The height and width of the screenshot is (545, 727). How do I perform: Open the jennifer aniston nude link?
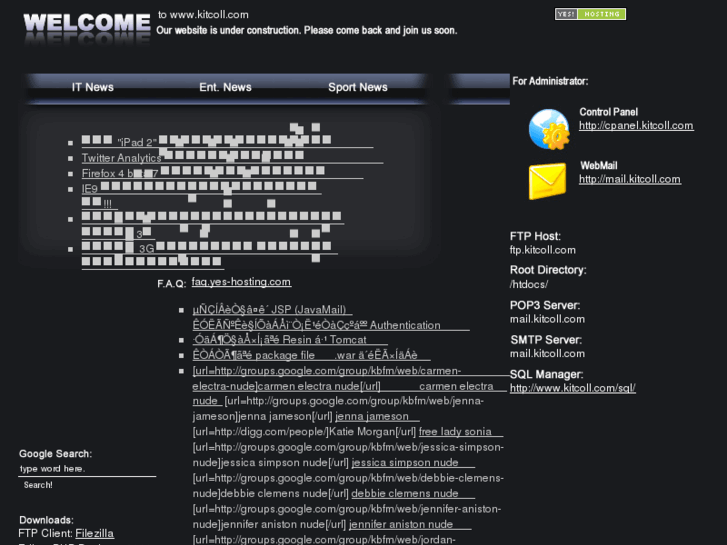pos(410,524)
